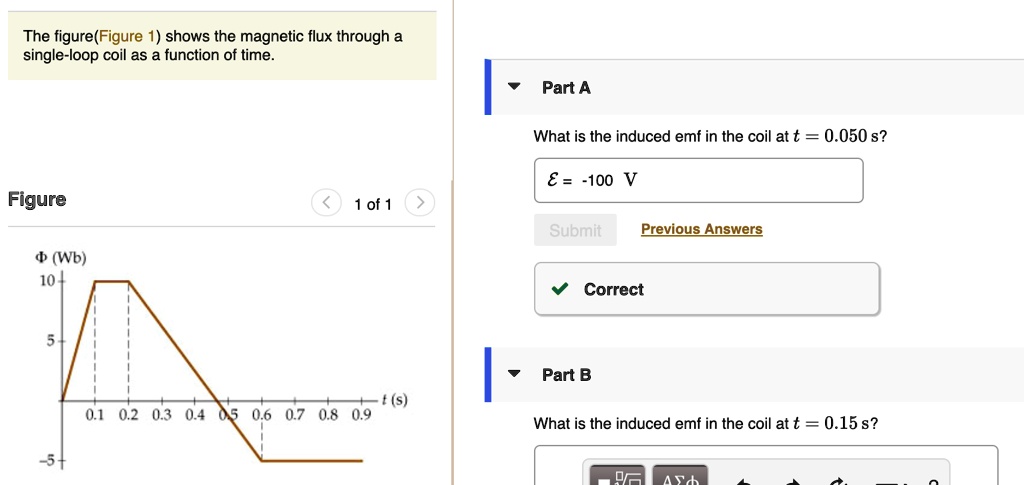The height and width of the screenshot is (485, 1024).
Task: Click the help question mark icon
Action: [x=932, y=482]
